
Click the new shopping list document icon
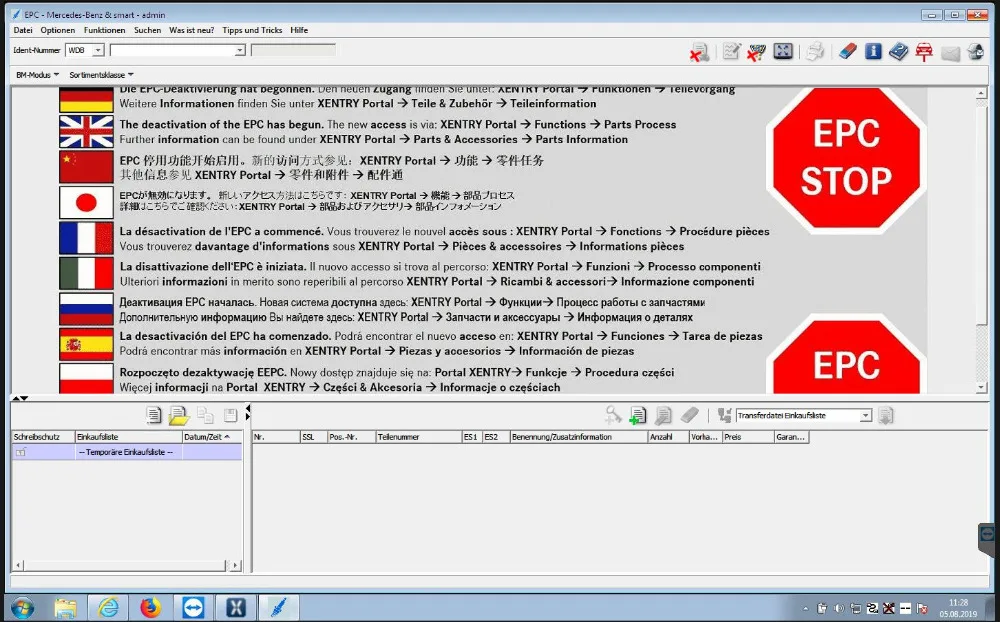click(x=153, y=415)
